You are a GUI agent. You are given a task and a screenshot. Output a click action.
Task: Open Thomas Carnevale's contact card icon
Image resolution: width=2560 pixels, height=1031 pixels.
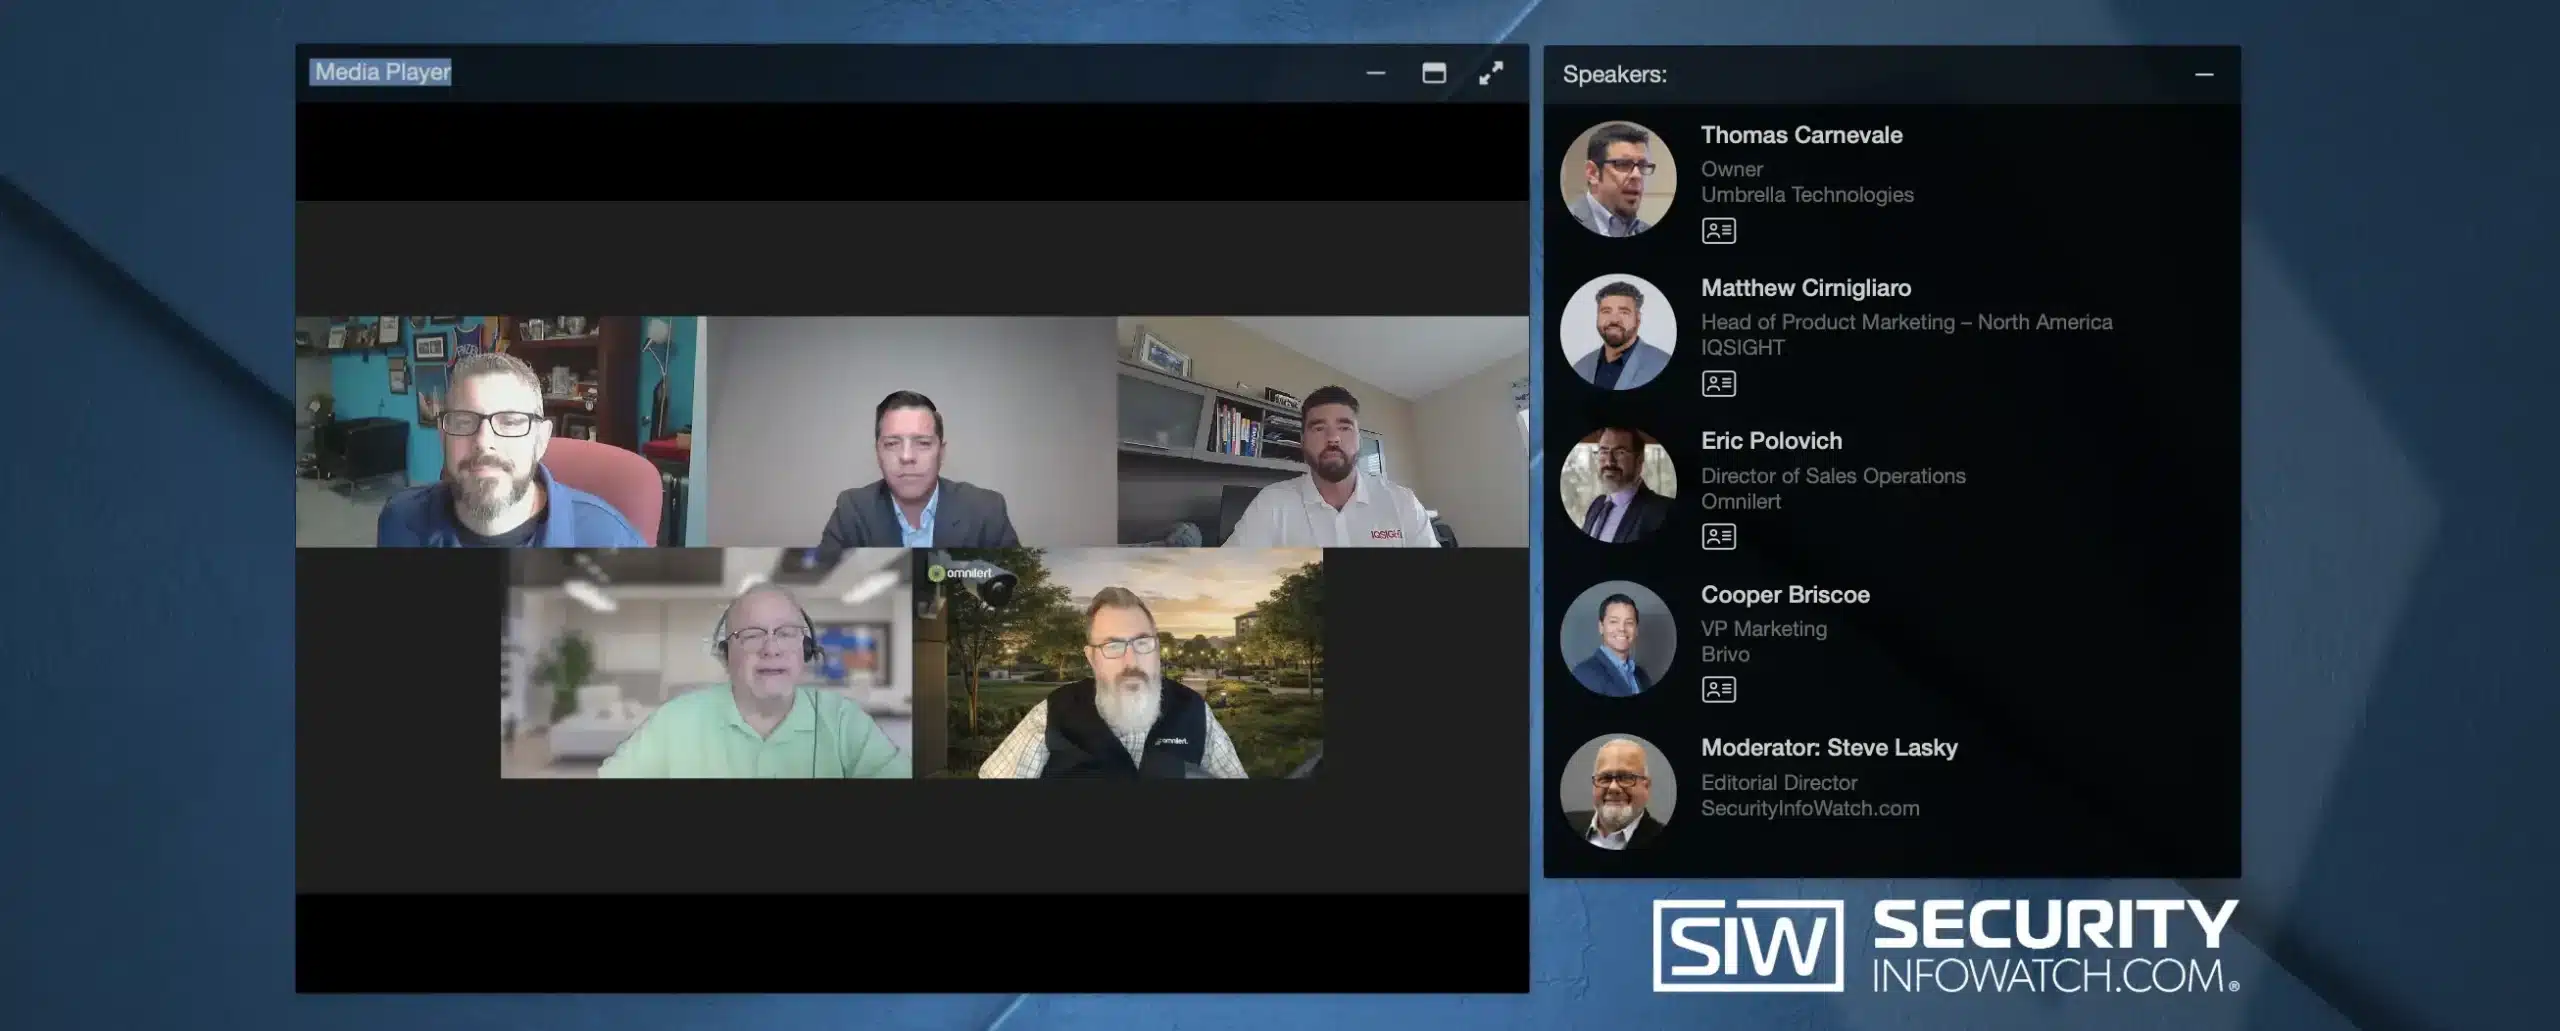pyautogui.click(x=1718, y=231)
